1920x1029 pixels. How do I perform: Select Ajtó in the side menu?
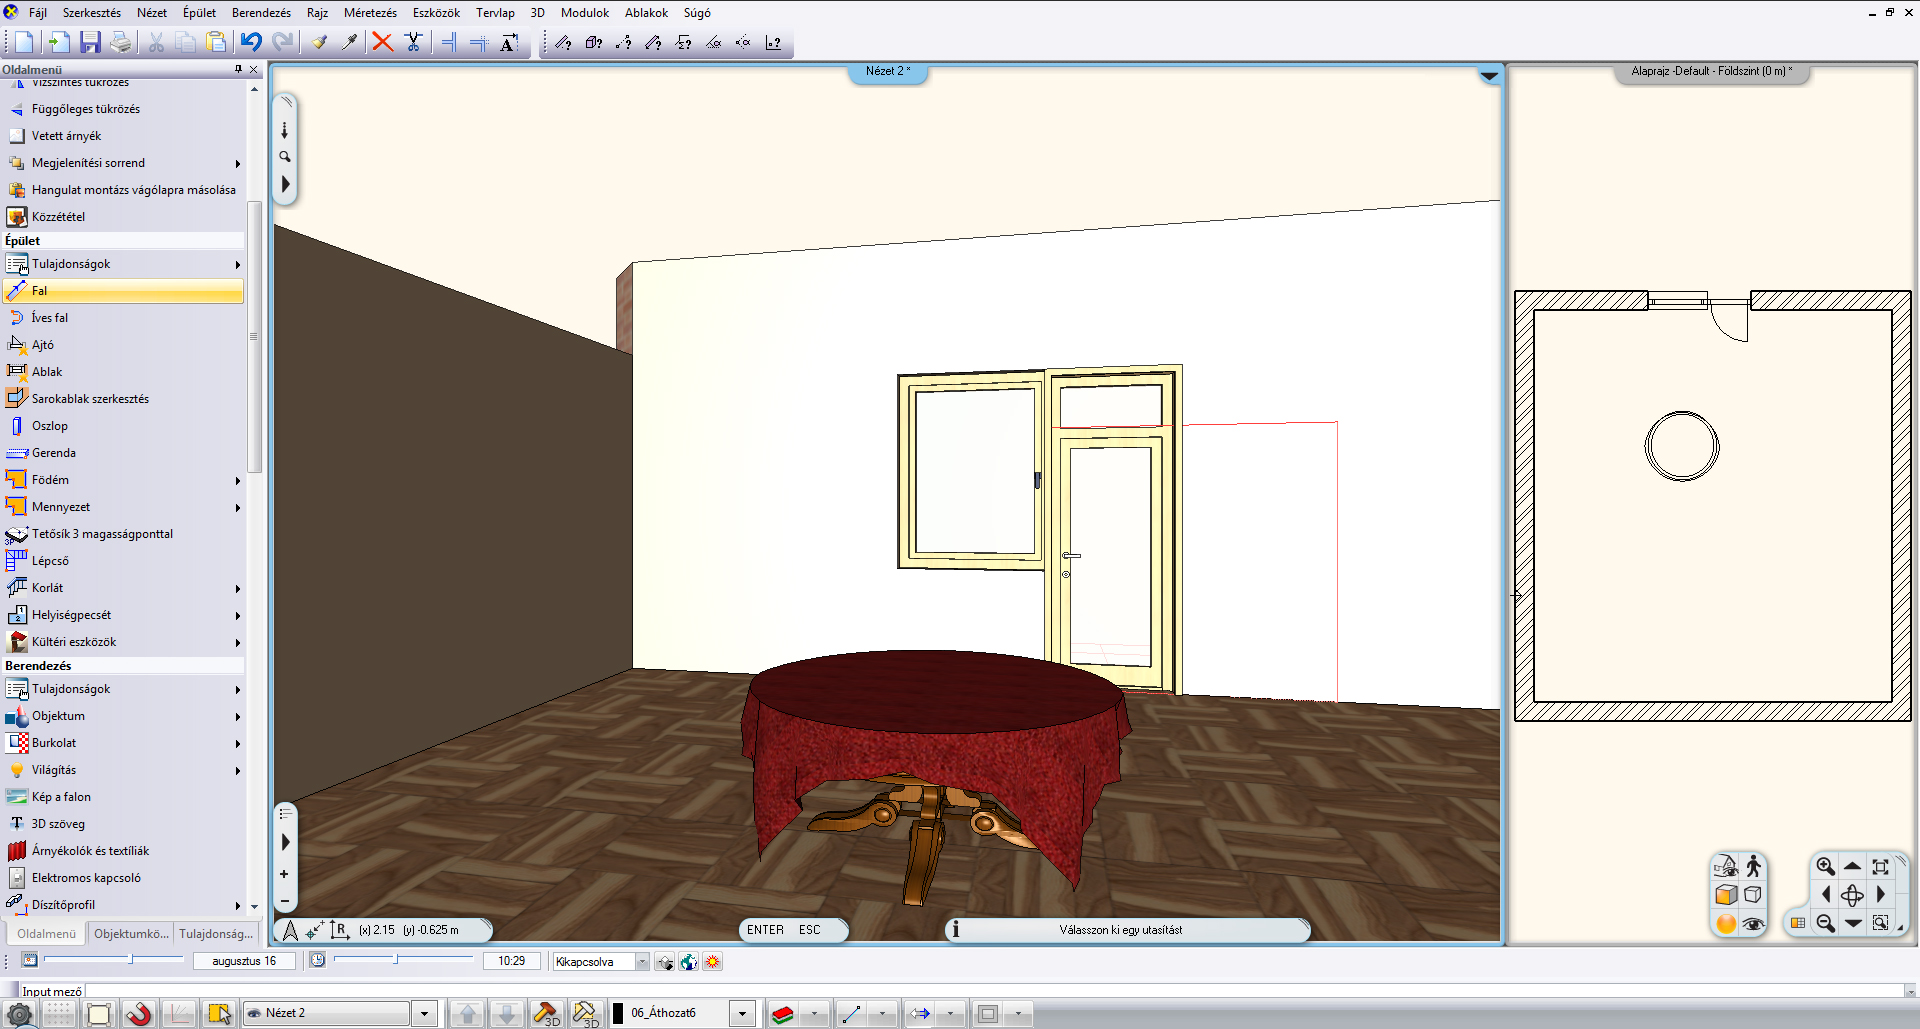tap(43, 345)
